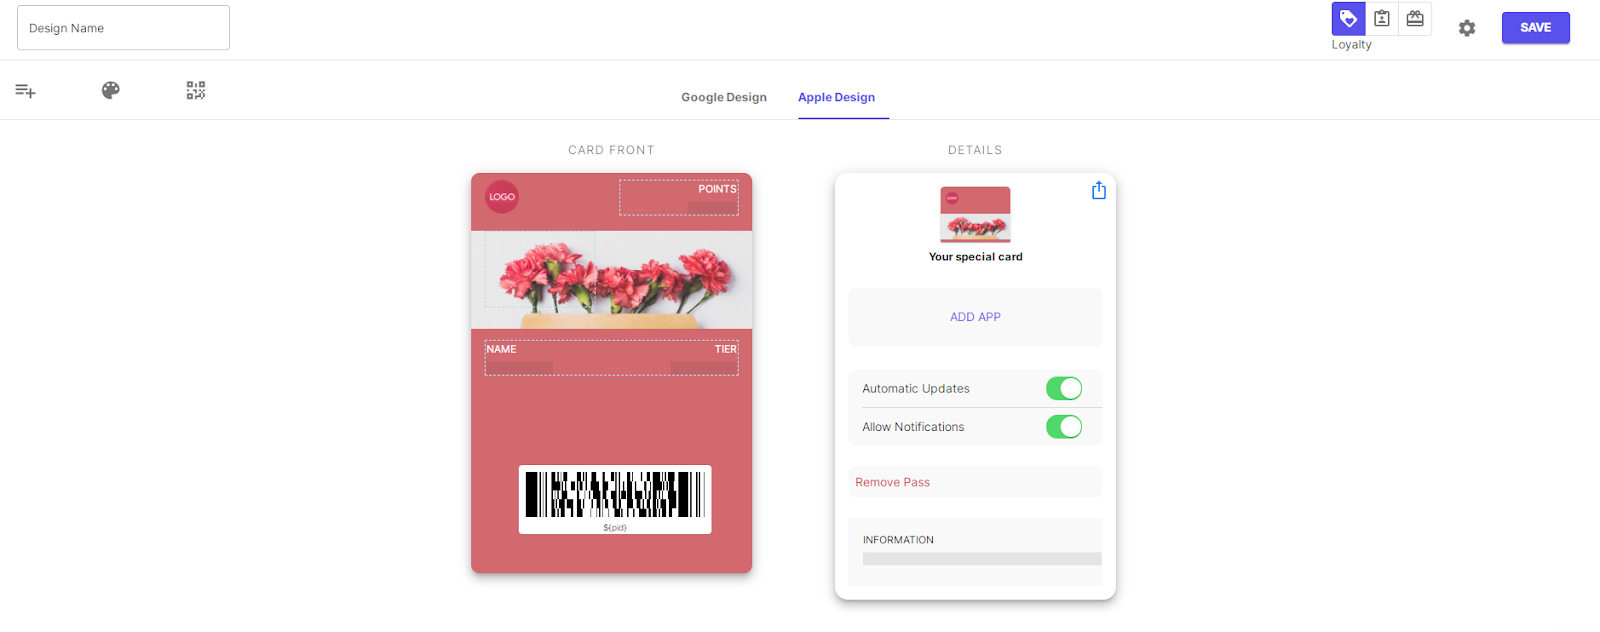Image resolution: width=1600 pixels, height=632 pixels.
Task: Switch to the Google Design tab
Action: click(724, 97)
